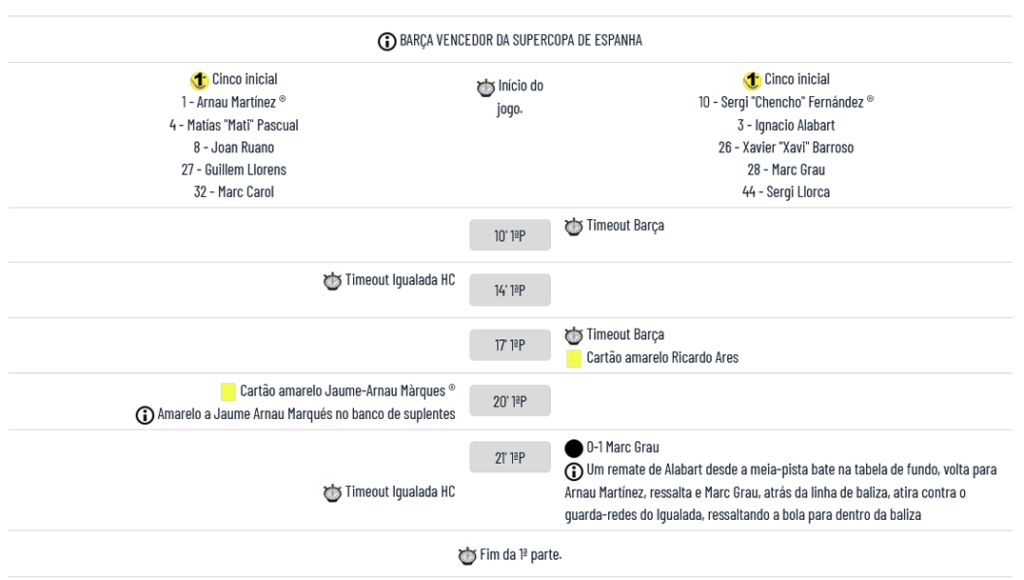Screen dimensions: 1024x580
Task: Click the stopwatch icon for 14' Timeout Igualada HC
Action: (331, 281)
